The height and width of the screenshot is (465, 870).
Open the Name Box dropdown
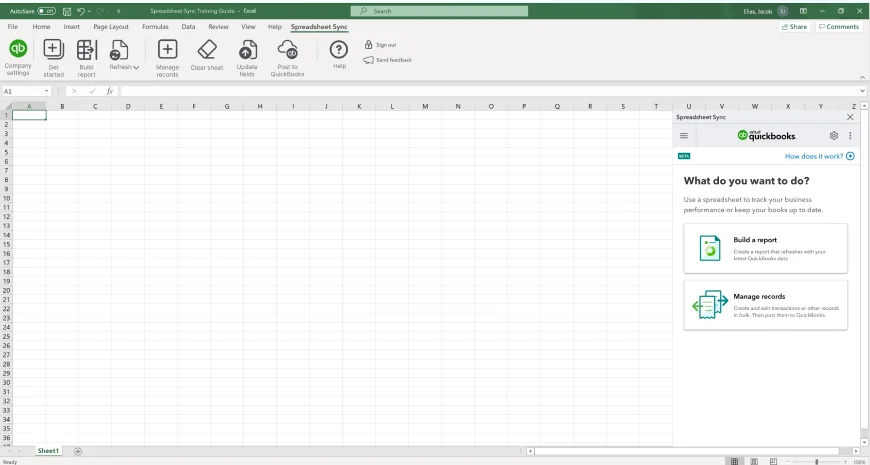click(47, 91)
